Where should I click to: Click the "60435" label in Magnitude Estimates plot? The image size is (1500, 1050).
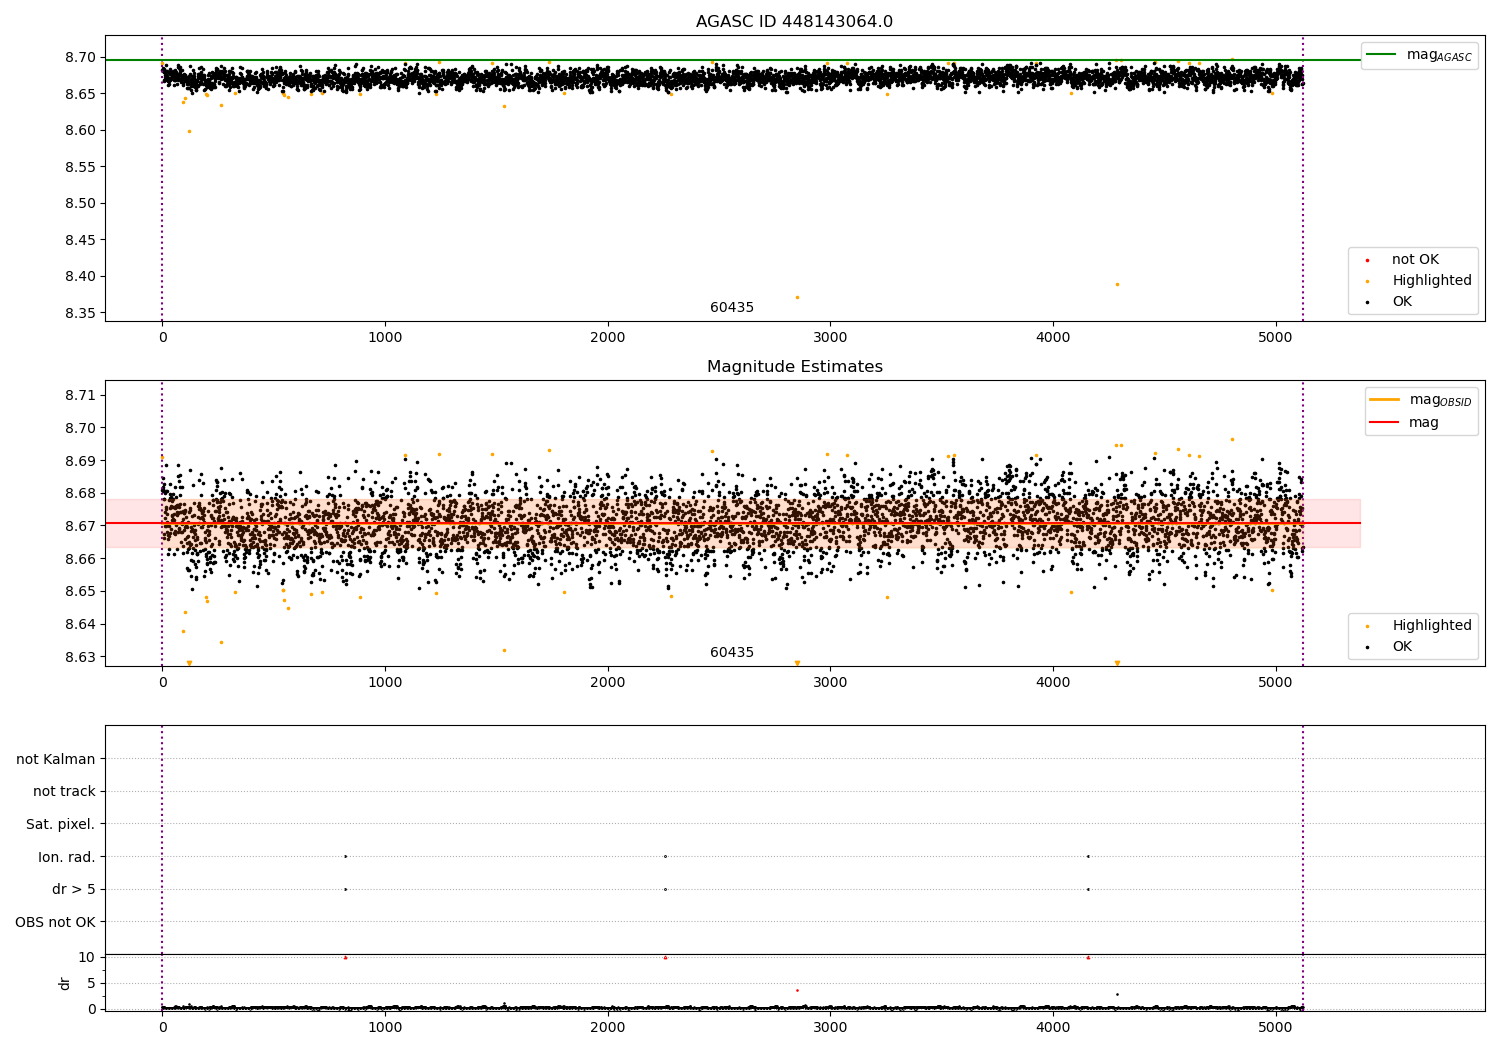tap(732, 653)
